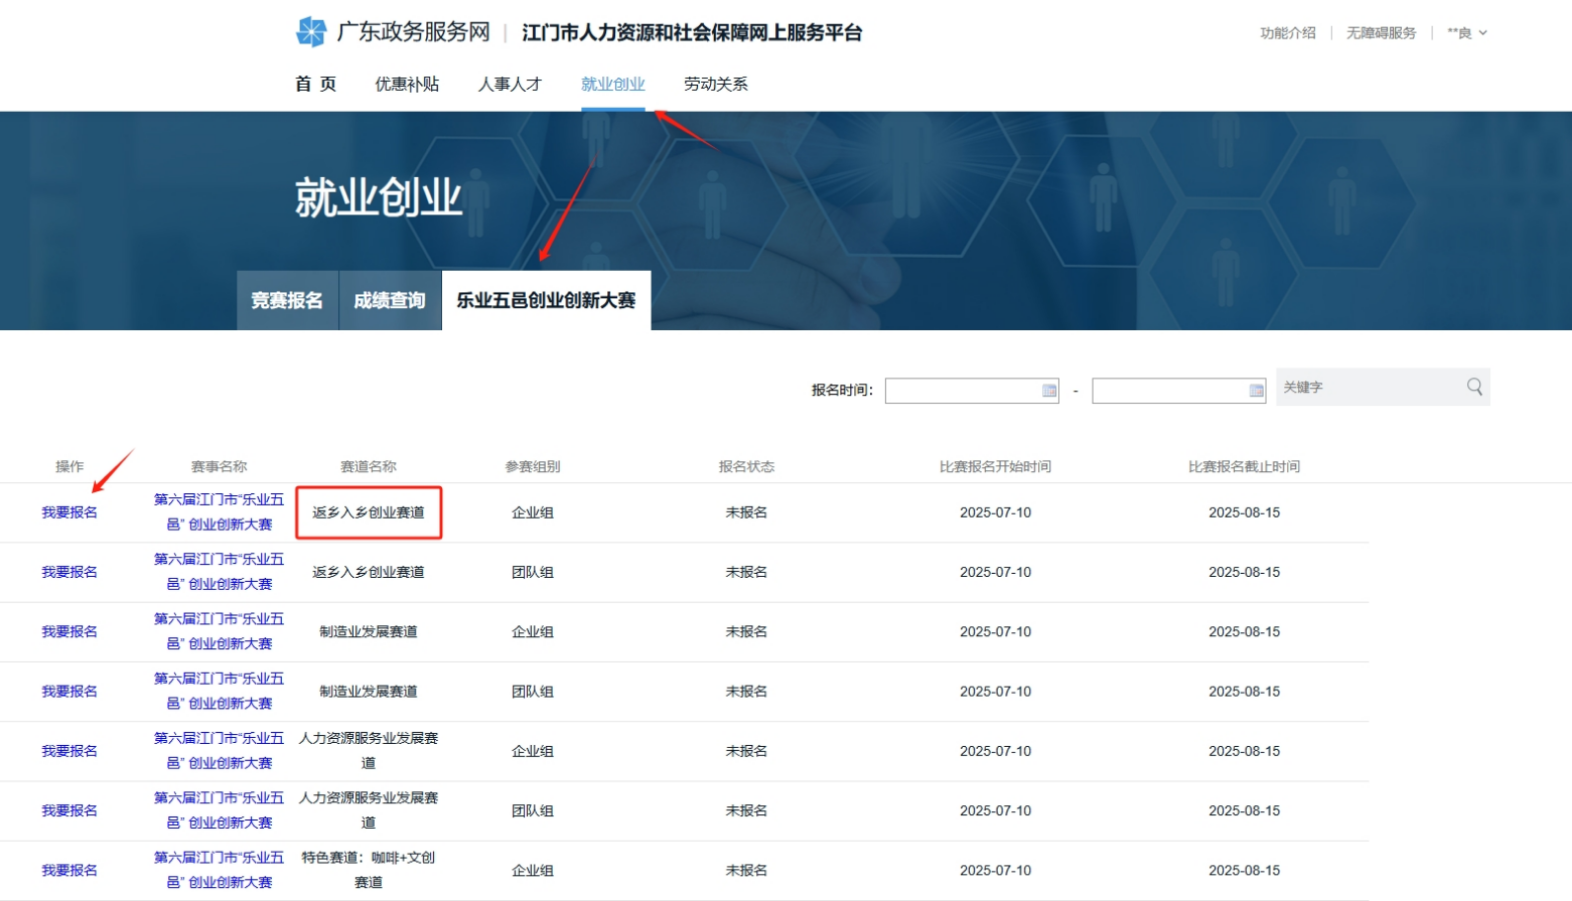Viewport: 1572px width, 901px height.
Task: Go to 人事人才 menu
Action: (x=510, y=84)
